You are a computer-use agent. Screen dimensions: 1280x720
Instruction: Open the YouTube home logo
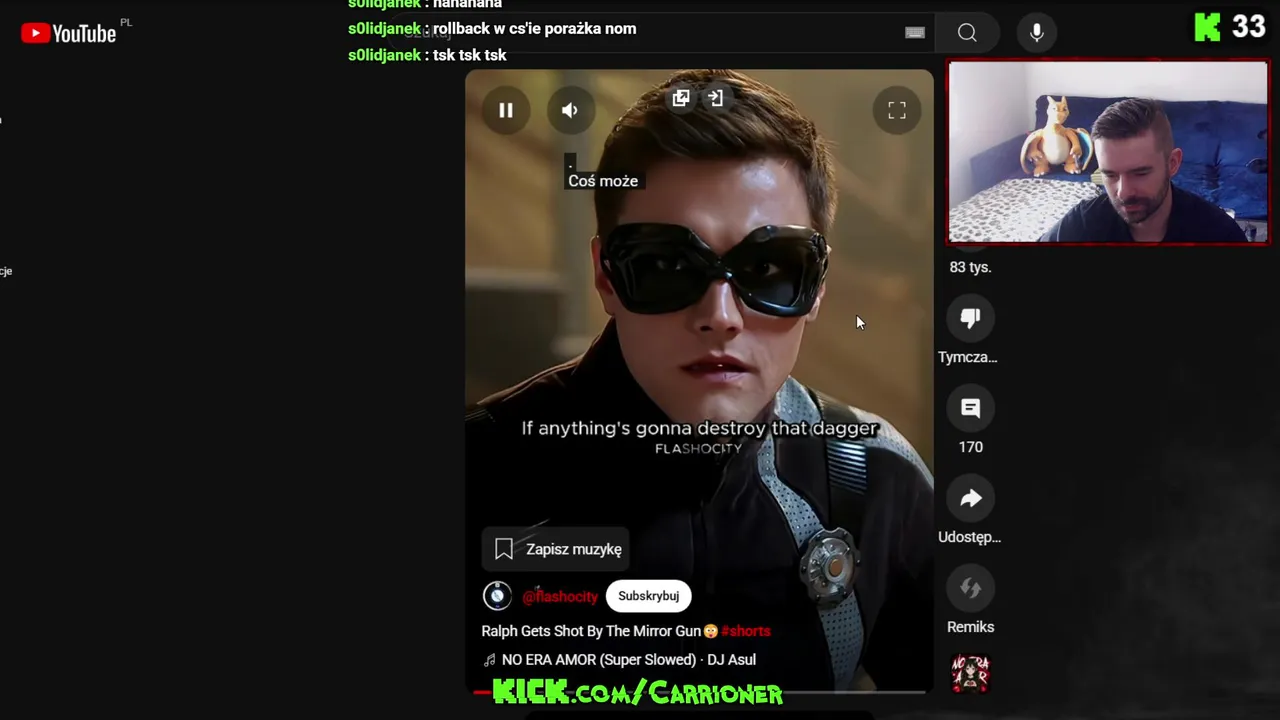69,33
